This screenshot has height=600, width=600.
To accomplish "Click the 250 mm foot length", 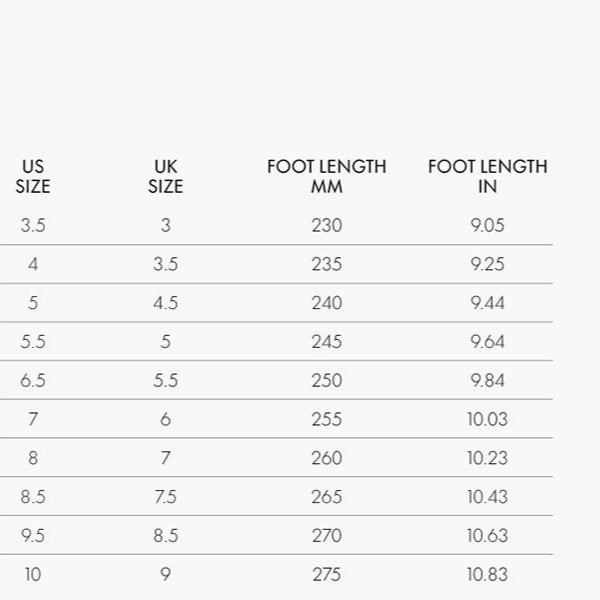I will 327,381.
